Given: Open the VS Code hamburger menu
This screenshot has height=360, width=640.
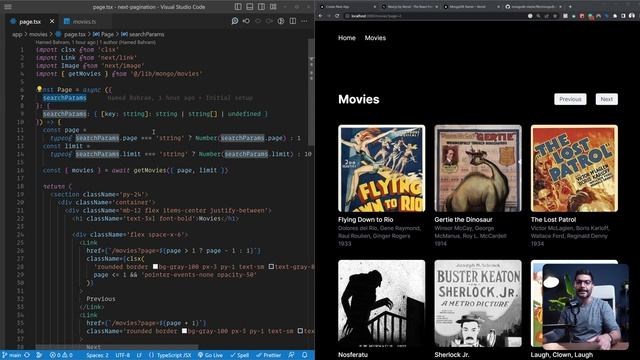Looking at the screenshot, I should click(8, 7).
